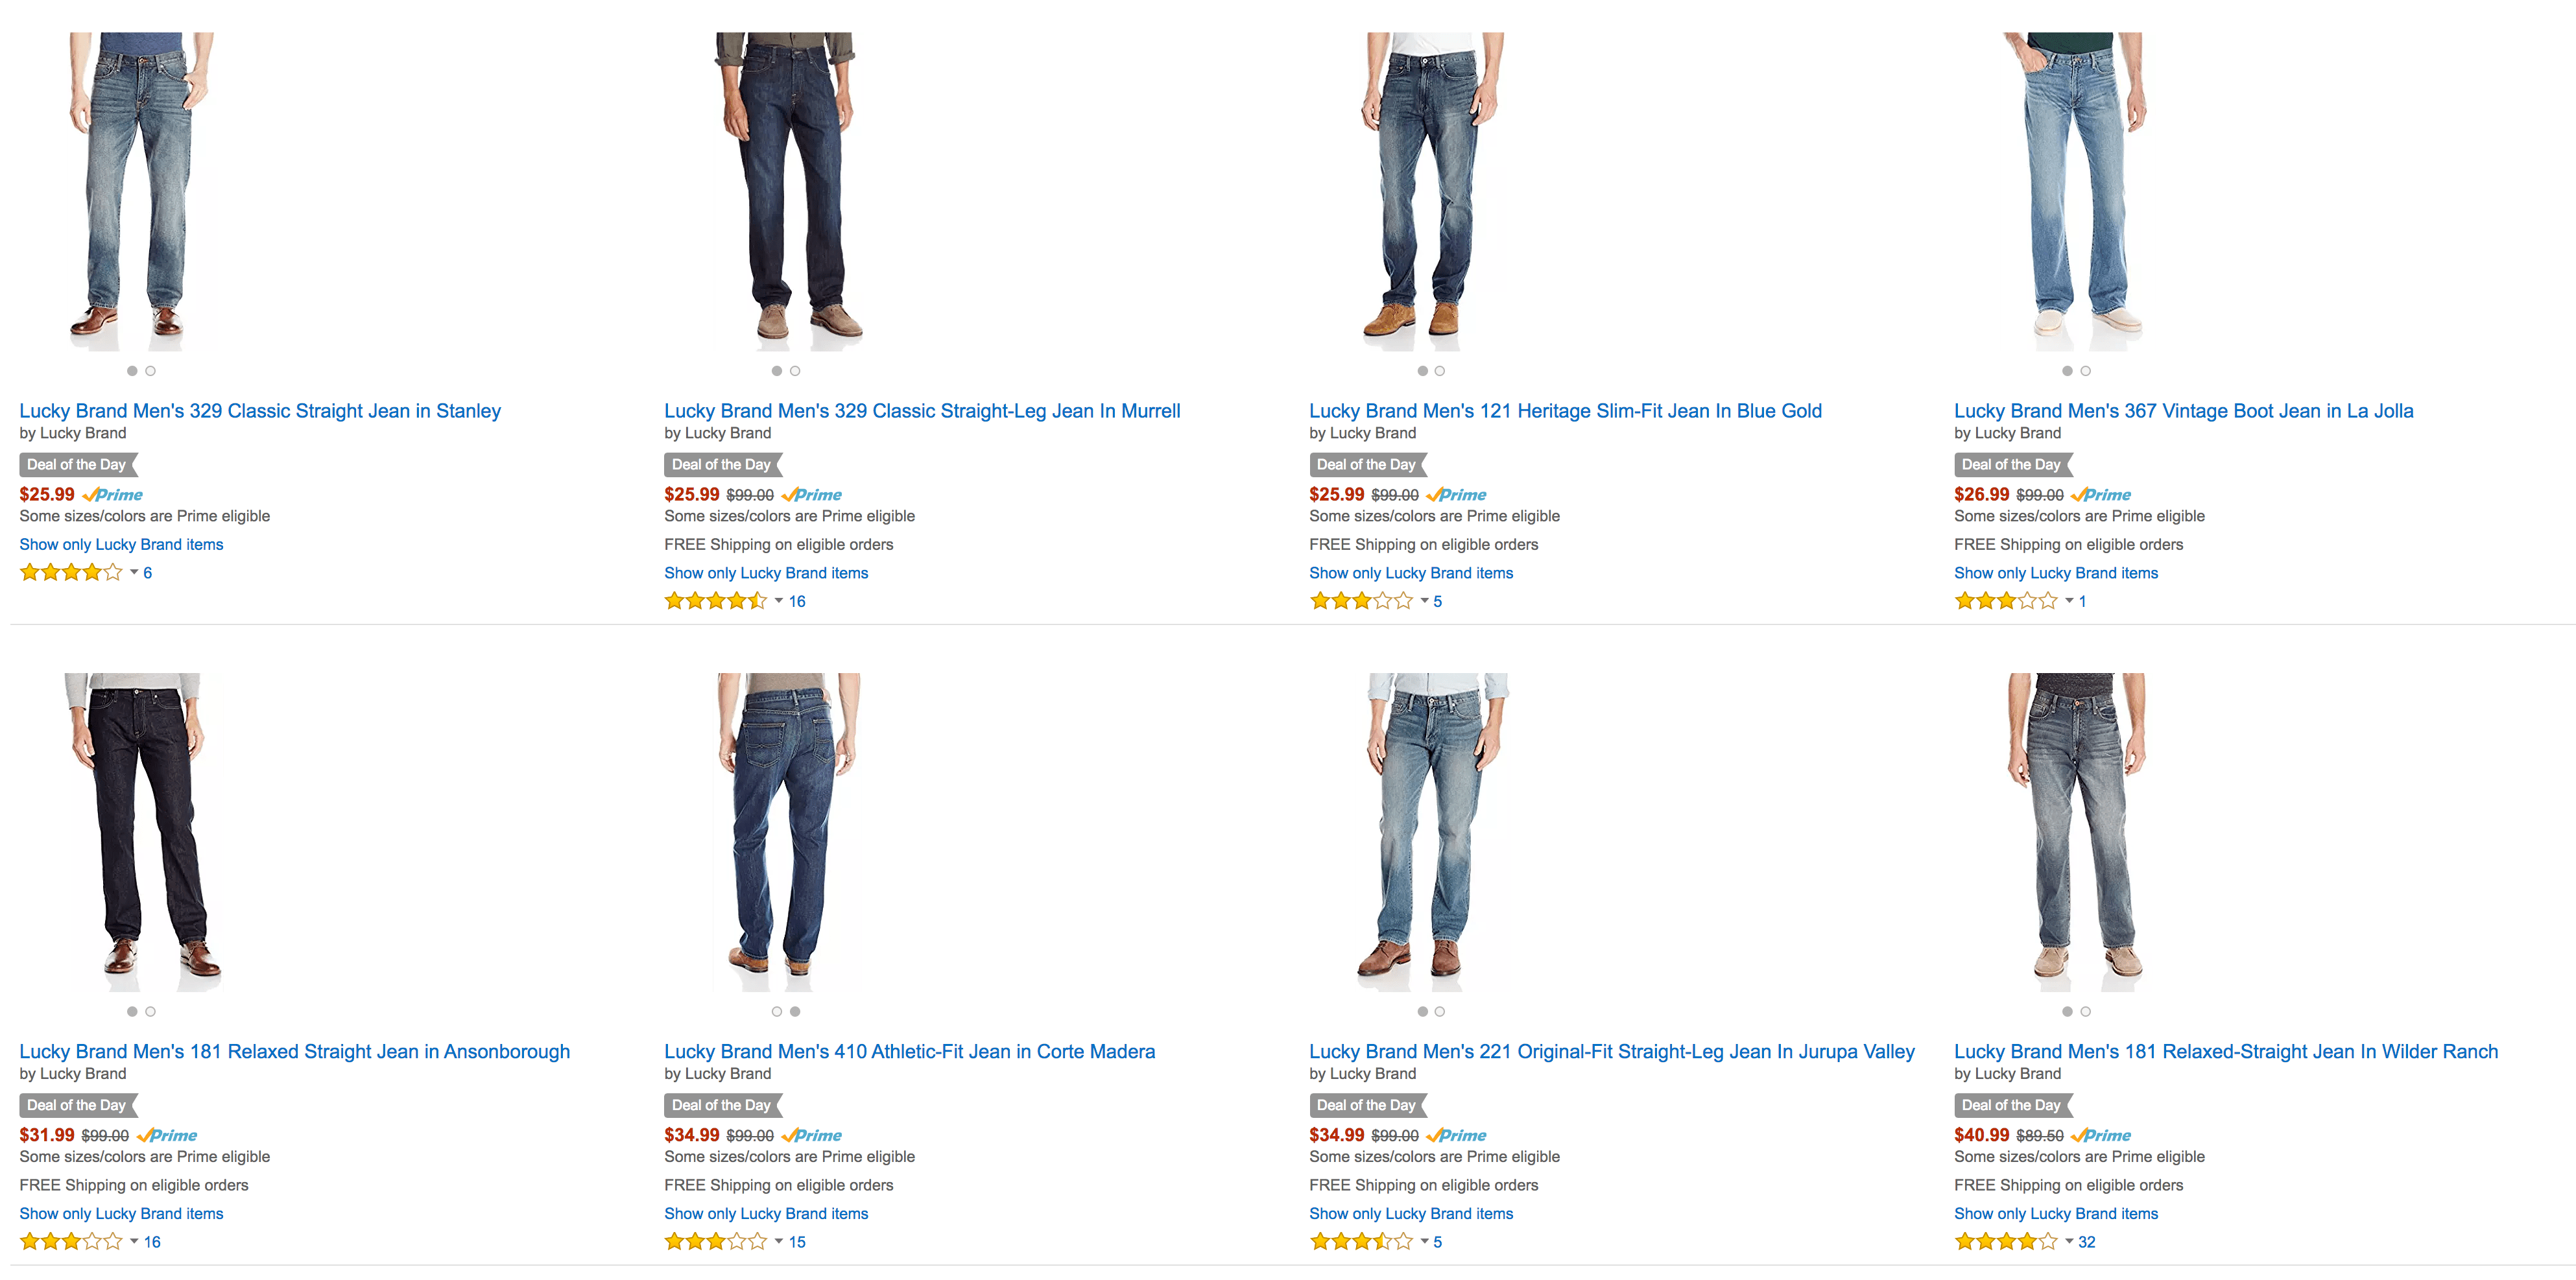Viewport: 2576px width, 1280px height.
Task: Open the 367 Vintage Boot Jean product page
Action: [2183, 410]
